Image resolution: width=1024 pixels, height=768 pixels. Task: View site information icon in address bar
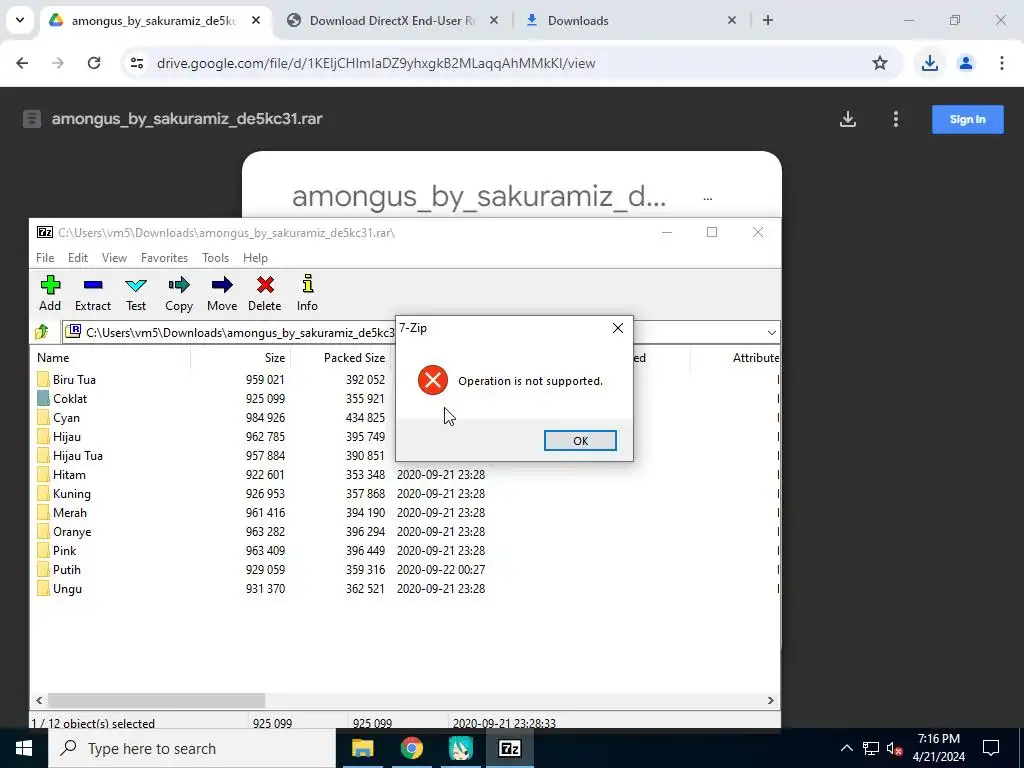click(136, 63)
